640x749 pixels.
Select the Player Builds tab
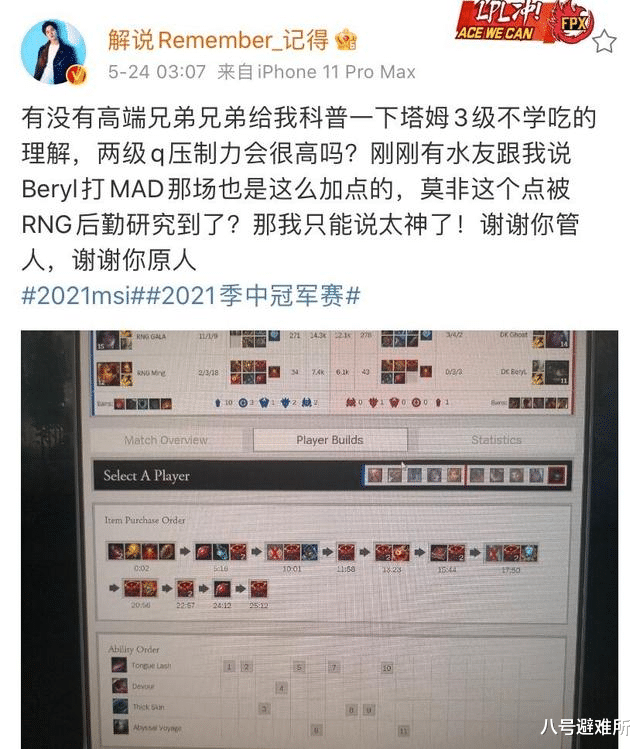(x=330, y=440)
